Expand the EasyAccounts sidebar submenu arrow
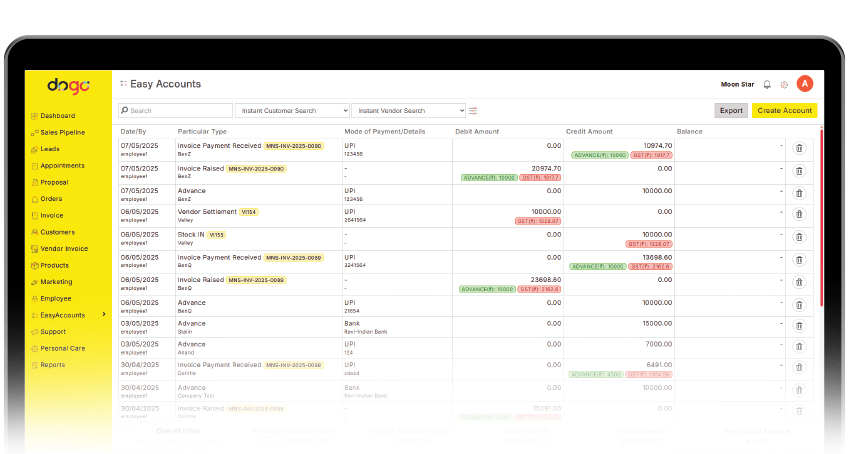Viewport: 850px width, 454px height. pyautogui.click(x=104, y=315)
